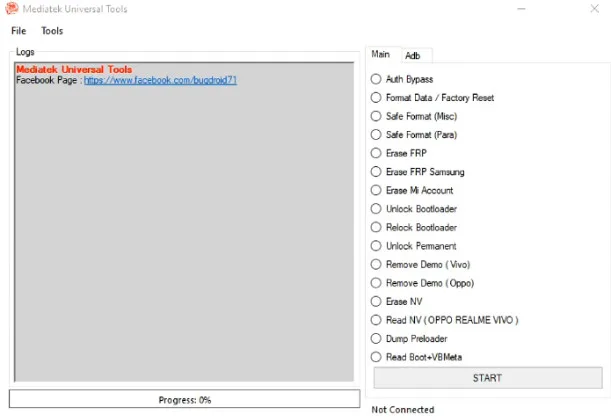Select the Unlock Bootloader option

(x=376, y=209)
